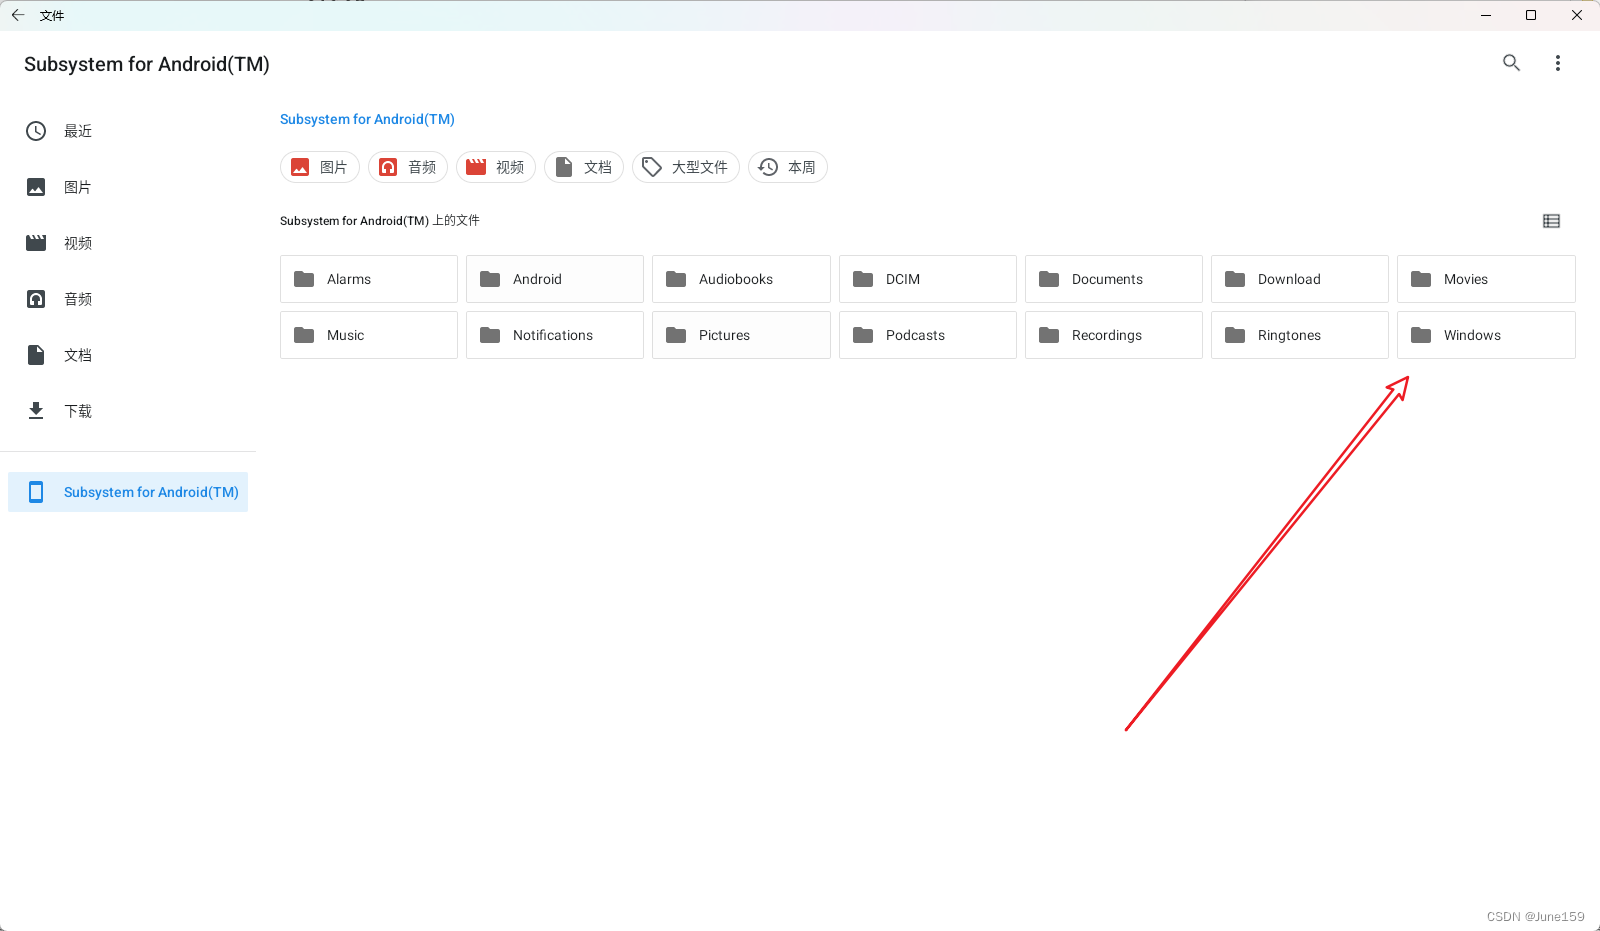Image resolution: width=1600 pixels, height=931 pixels.
Task: Click the Subsystem for Android(TM) breadcrumb link
Action: coord(367,119)
